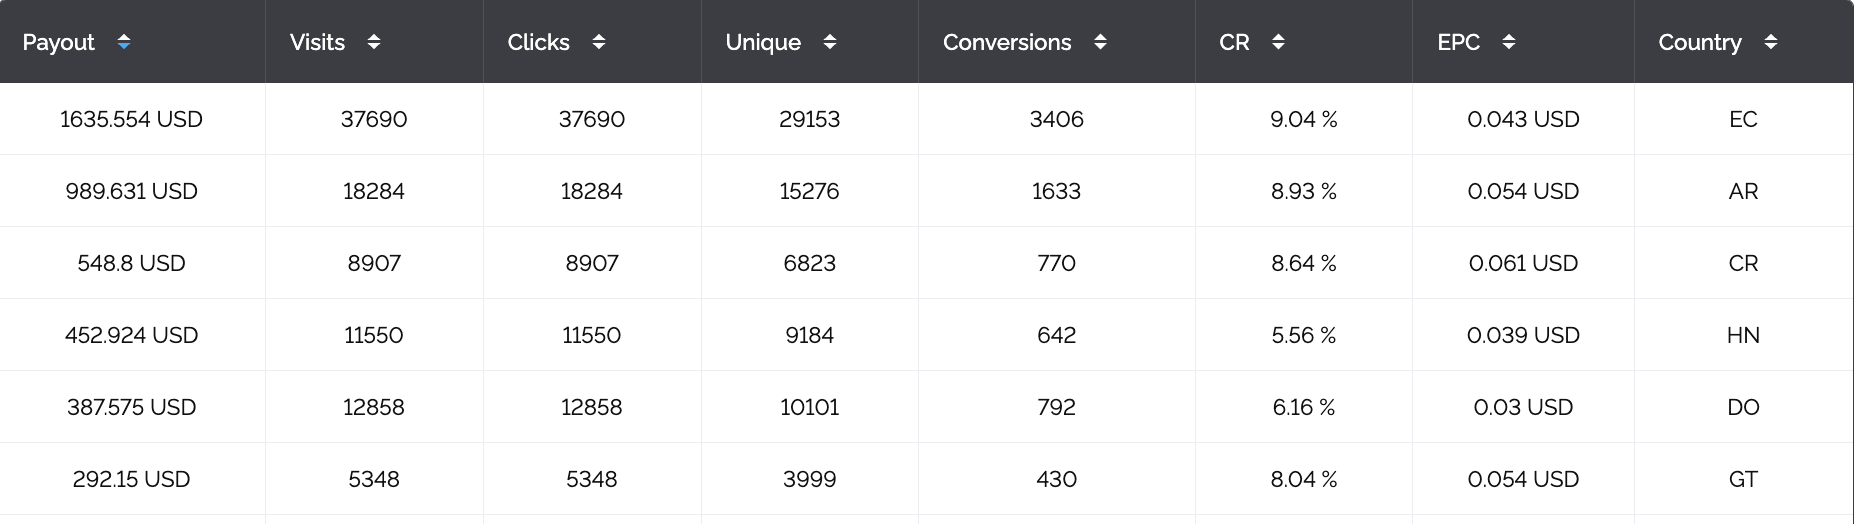Click the EC country cell
The image size is (1854, 524).
(x=1744, y=119)
